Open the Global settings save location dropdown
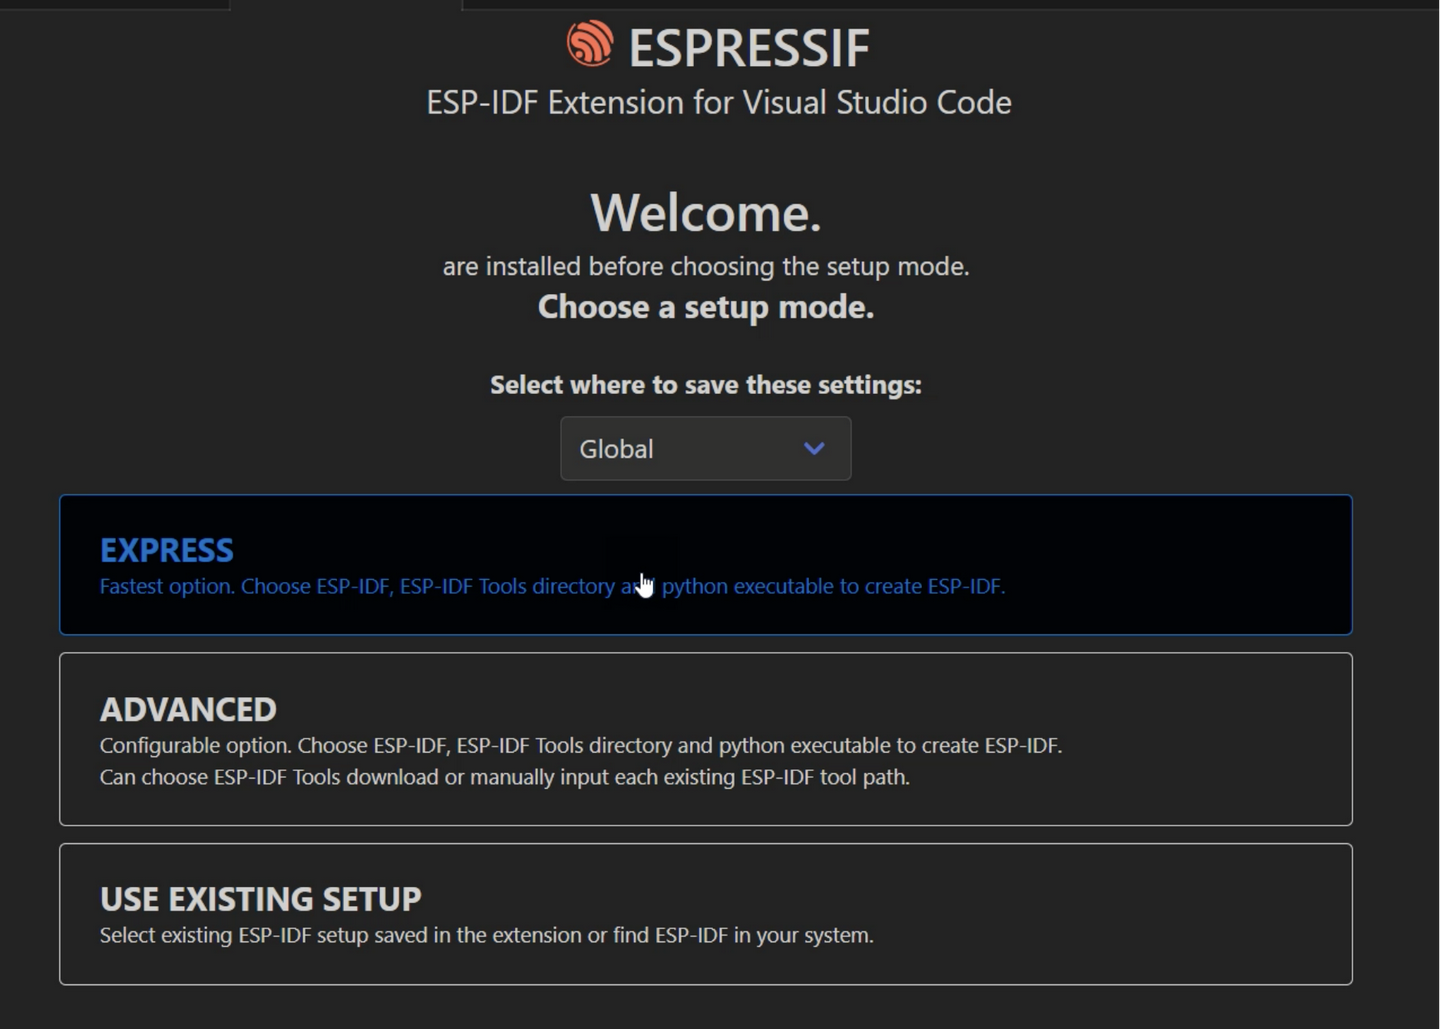This screenshot has height=1029, width=1440. [705, 449]
